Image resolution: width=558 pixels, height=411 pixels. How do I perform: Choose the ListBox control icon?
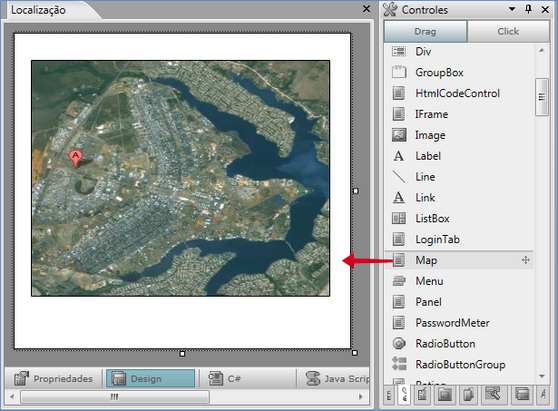399,218
